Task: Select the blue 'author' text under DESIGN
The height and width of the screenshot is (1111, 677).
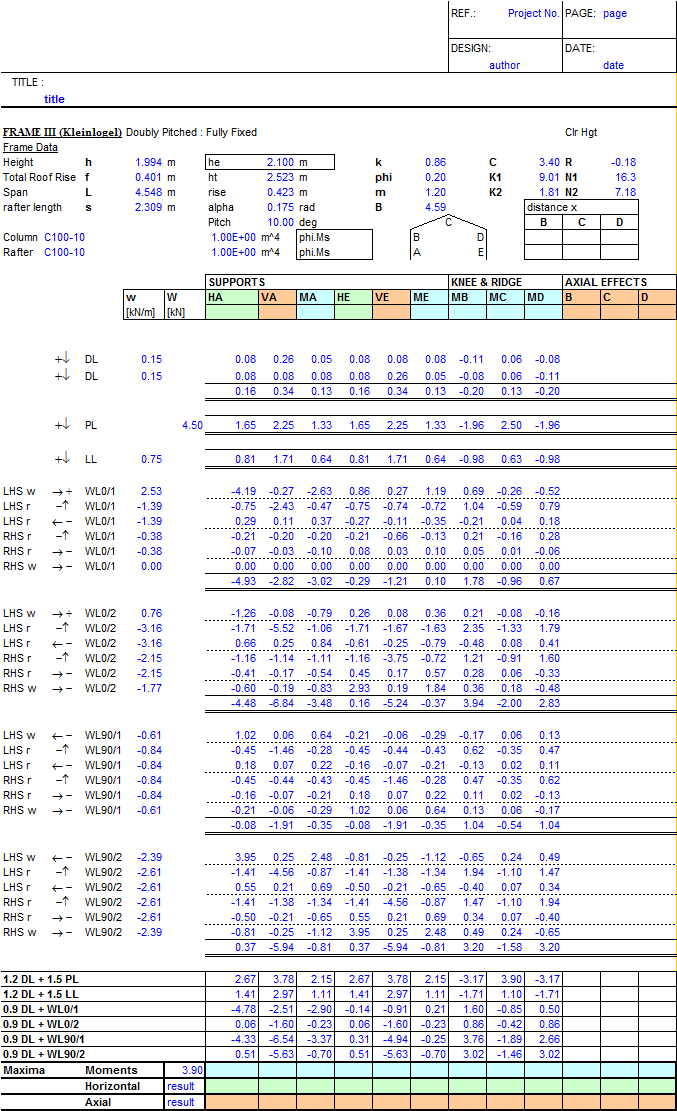Action: pyautogui.click(x=504, y=65)
